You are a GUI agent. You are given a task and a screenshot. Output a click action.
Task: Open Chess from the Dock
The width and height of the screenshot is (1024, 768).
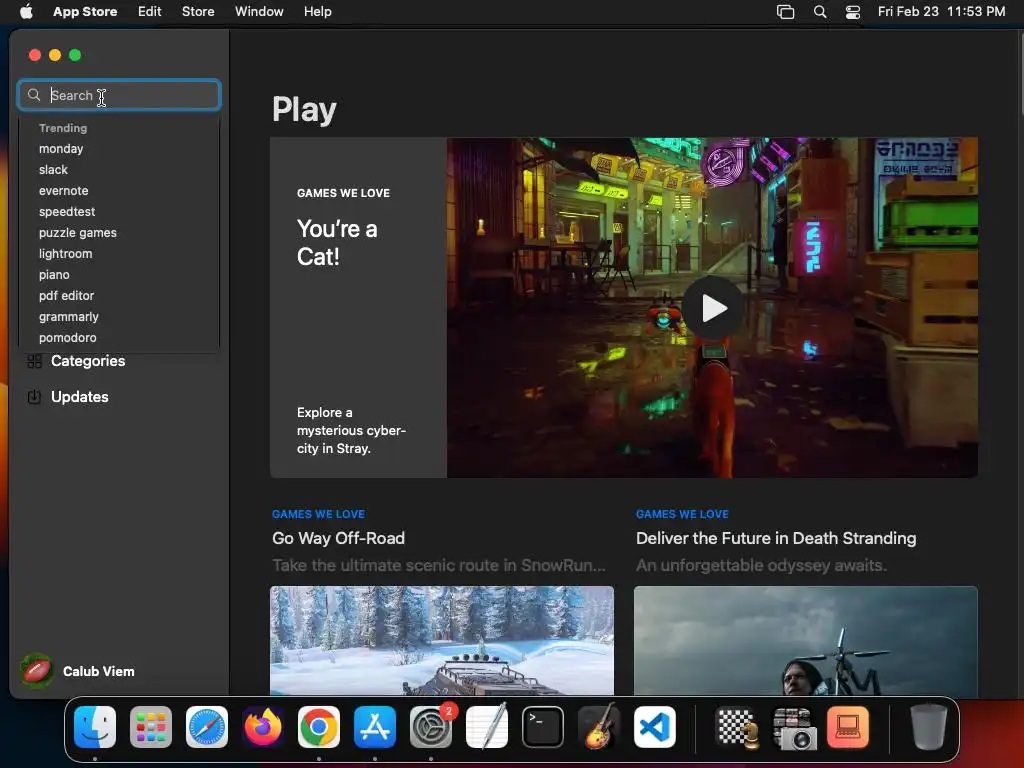pos(737,727)
